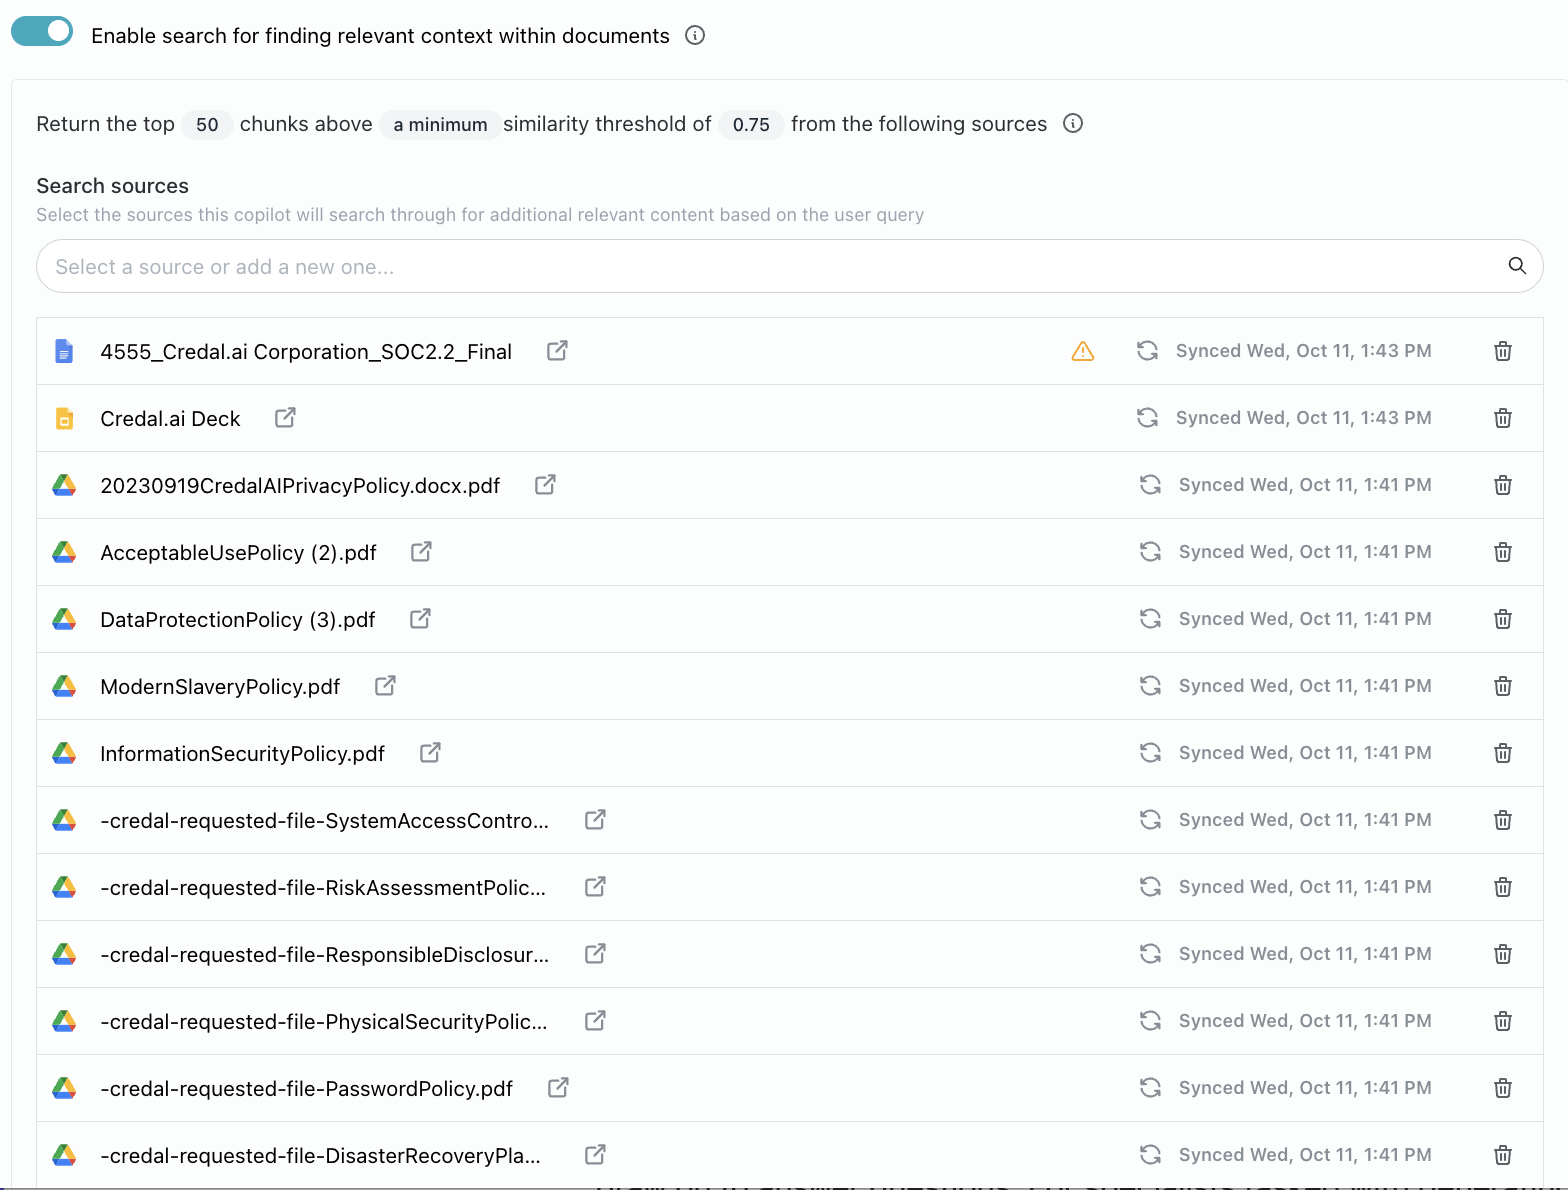Image resolution: width=1568 pixels, height=1190 pixels.
Task: Resync the DisasterRecoveryPla... file source
Action: (x=1150, y=1155)
